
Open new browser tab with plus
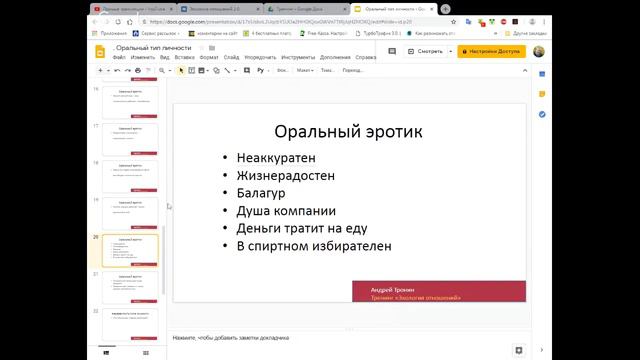coord(445,9)
